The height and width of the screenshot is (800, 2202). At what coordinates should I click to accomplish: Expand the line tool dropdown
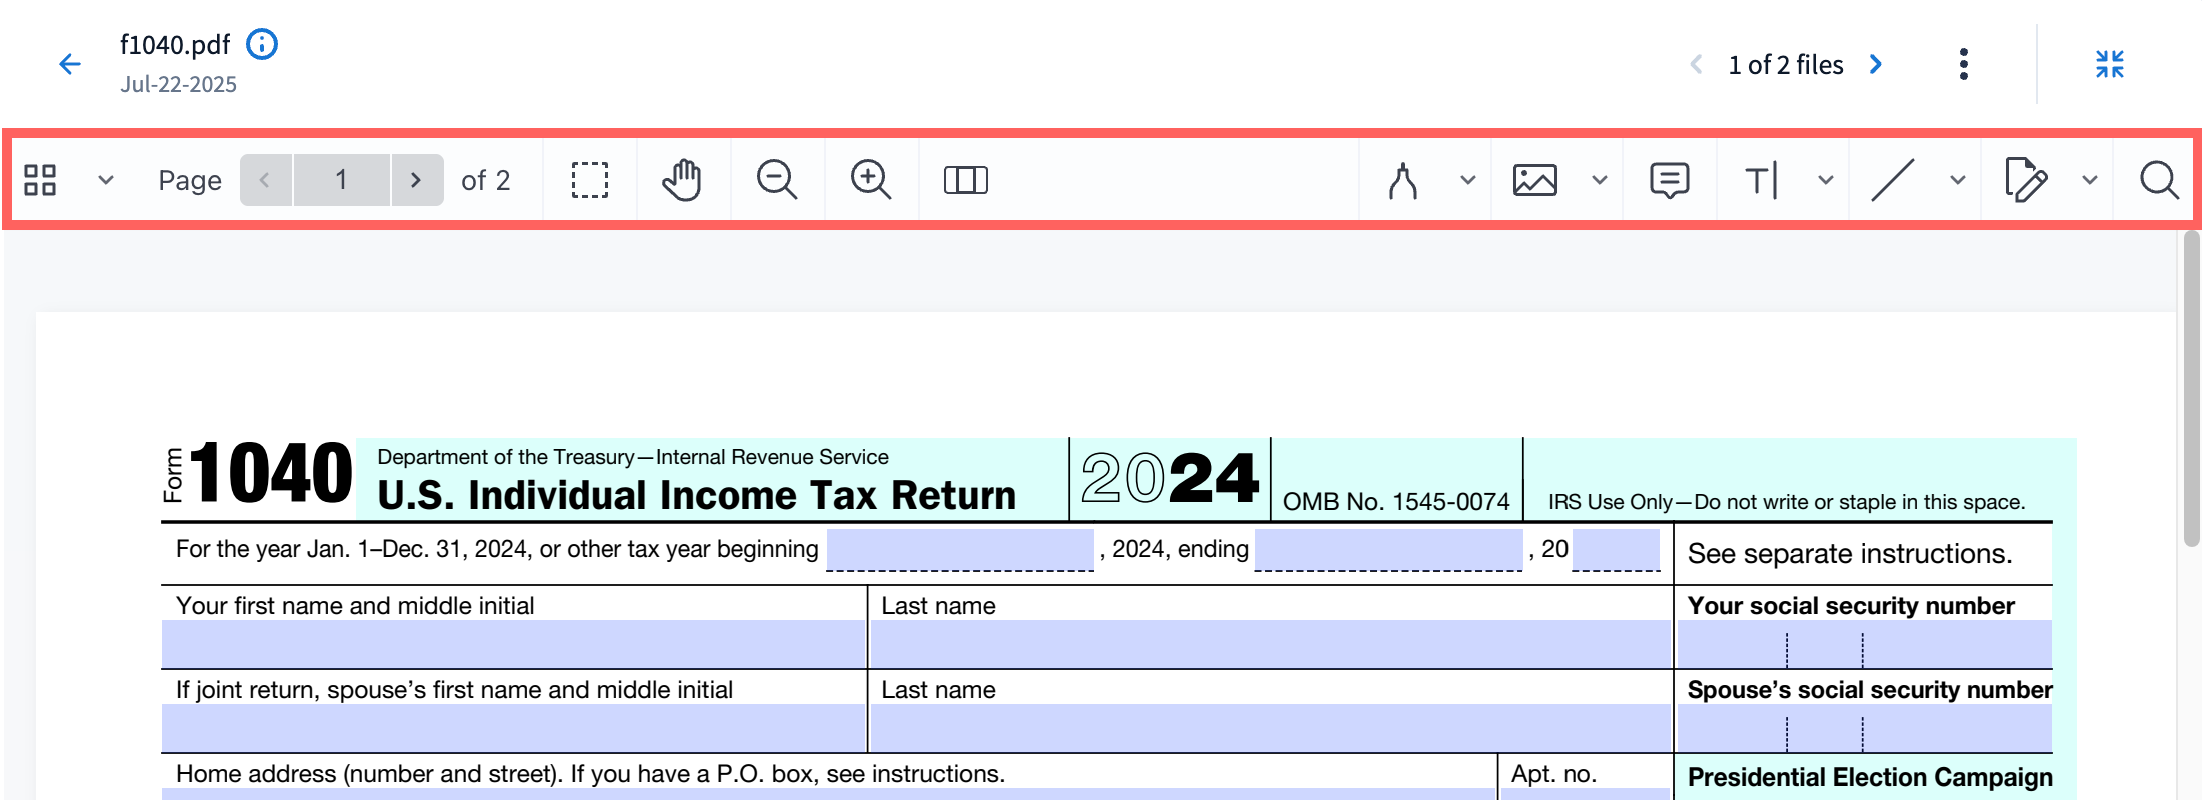click(1957, 180)
